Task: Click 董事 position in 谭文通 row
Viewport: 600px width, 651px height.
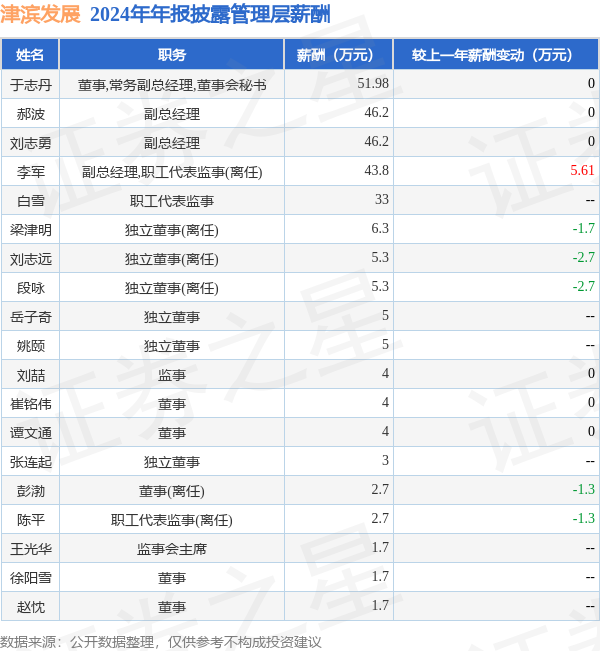Action: 171,433
